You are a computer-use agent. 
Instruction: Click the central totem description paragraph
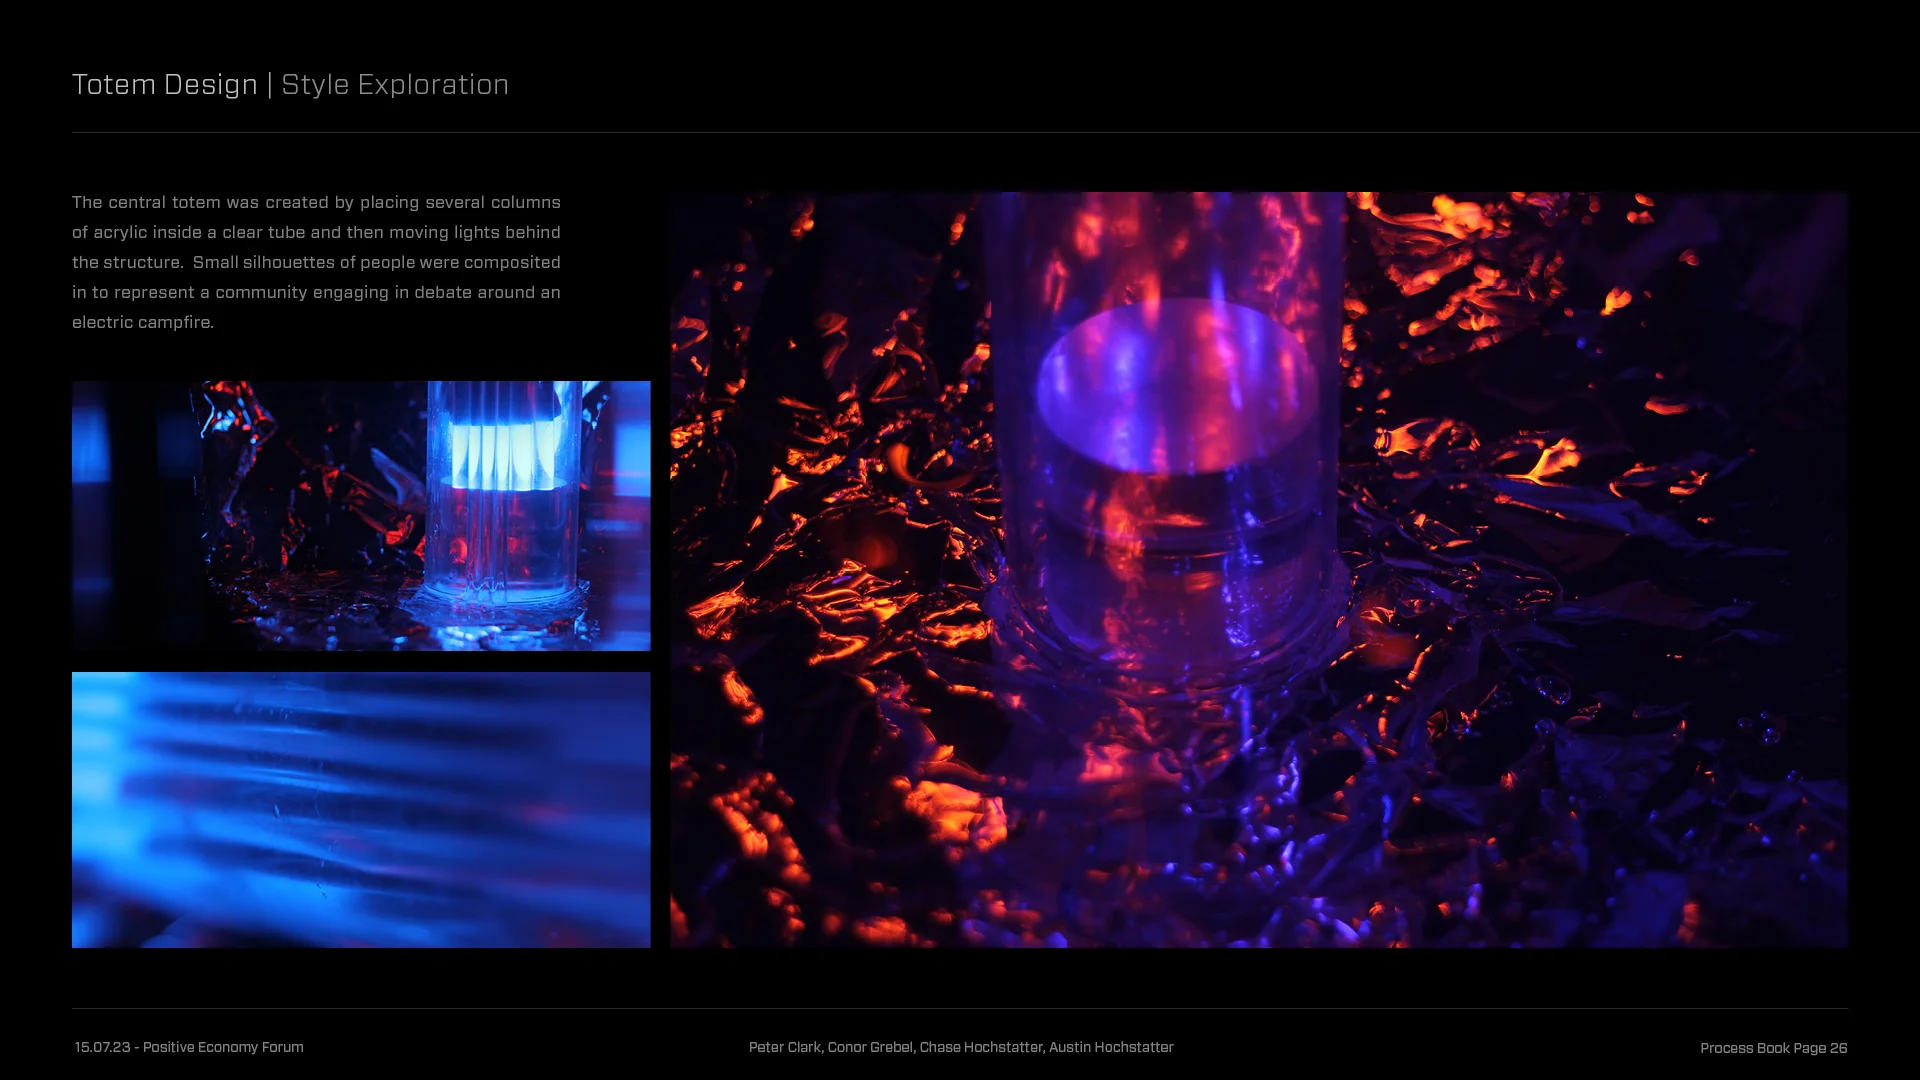click(316, 262)
